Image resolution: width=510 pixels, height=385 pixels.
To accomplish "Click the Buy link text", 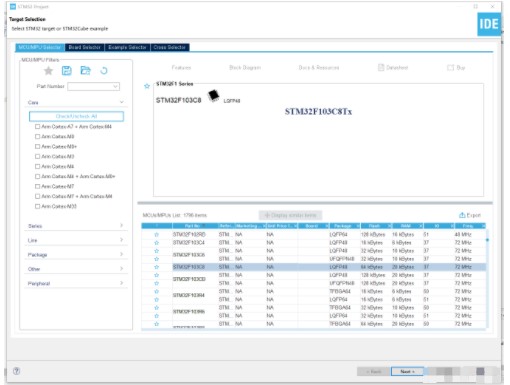I will 461,68.
